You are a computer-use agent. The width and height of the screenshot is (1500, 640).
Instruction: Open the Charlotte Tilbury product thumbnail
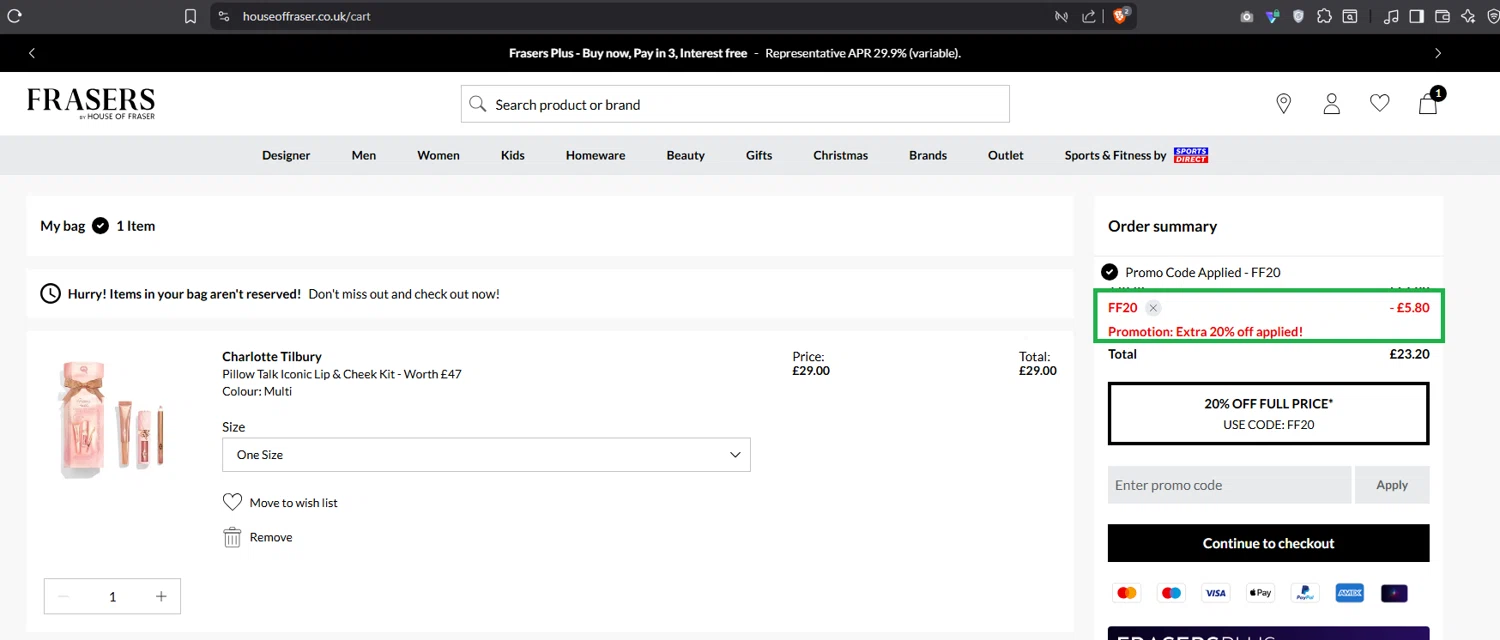[x=112, y=420]
